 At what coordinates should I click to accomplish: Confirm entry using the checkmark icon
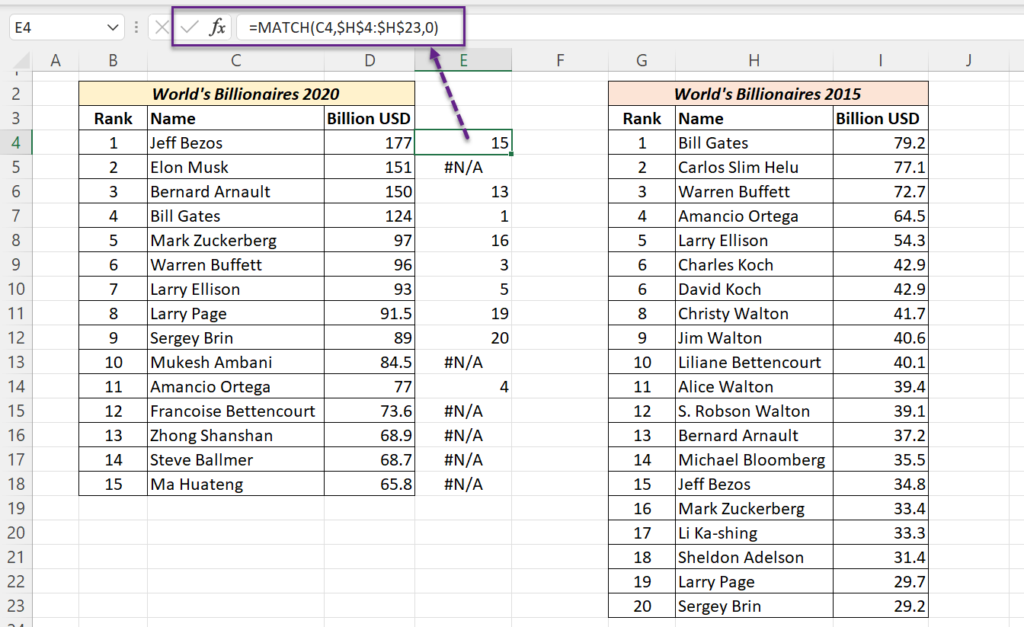click(x=188, y=27)
